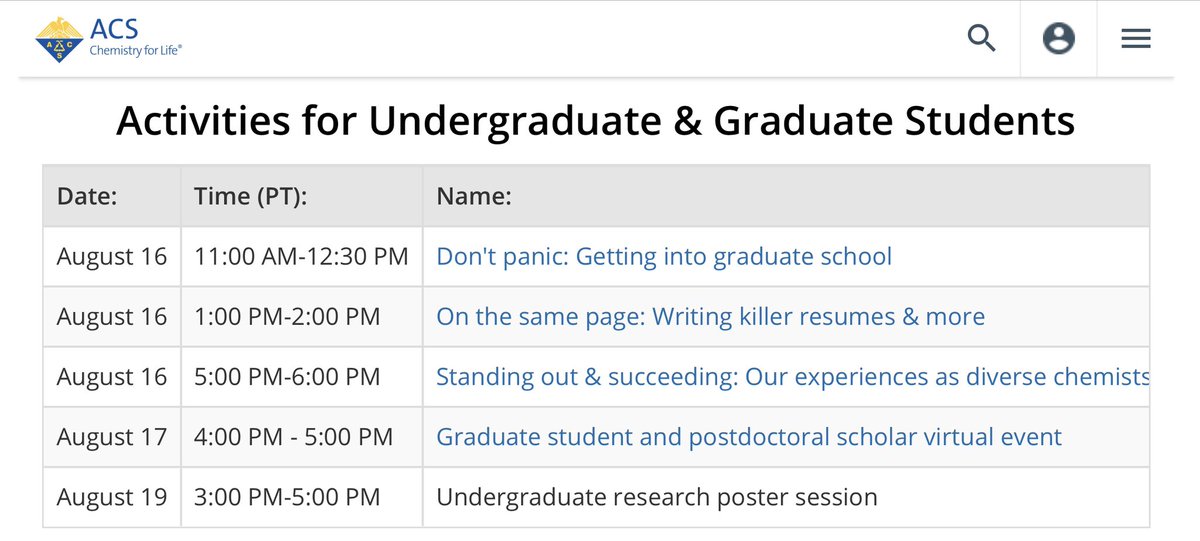Expand the hamburger menu icon
This screenshot has width=1200, height=541.
point(1135,39)
